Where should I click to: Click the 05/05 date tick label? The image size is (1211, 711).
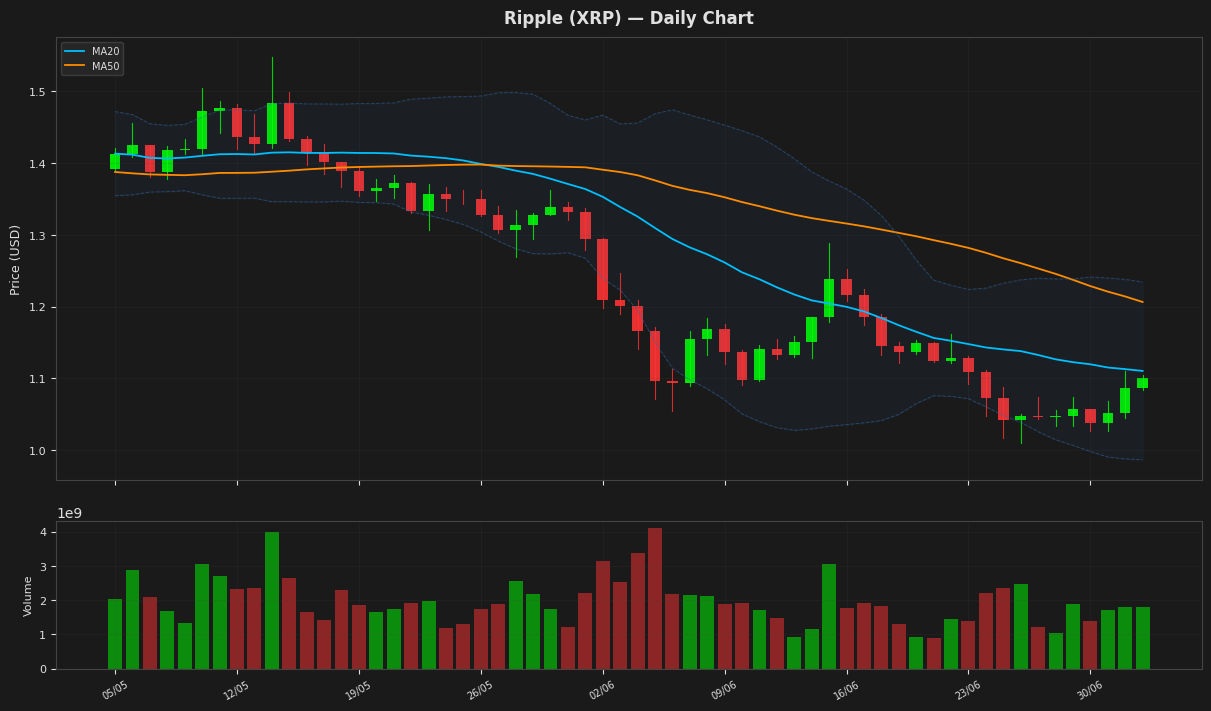[115, 690]
